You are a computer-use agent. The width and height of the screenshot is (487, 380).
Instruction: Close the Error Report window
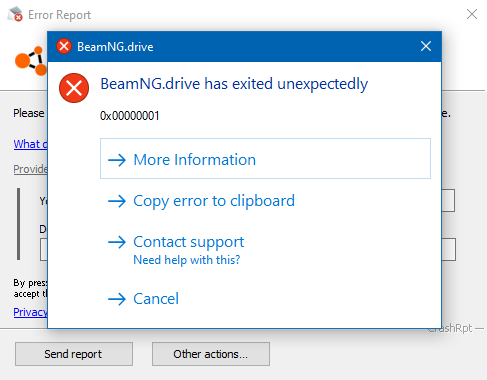[x=472, y=14]
